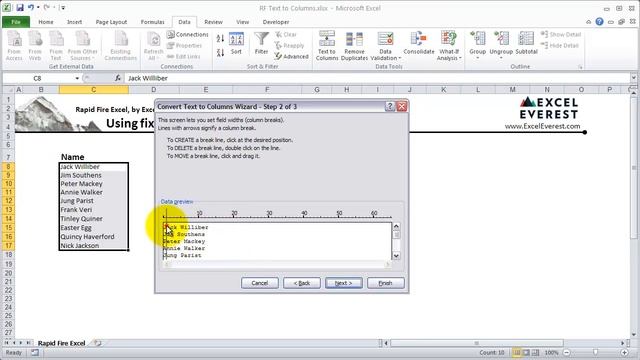Click Edit Links in Connections group
This screenshot has width=640, height=360.
(184, 56)
